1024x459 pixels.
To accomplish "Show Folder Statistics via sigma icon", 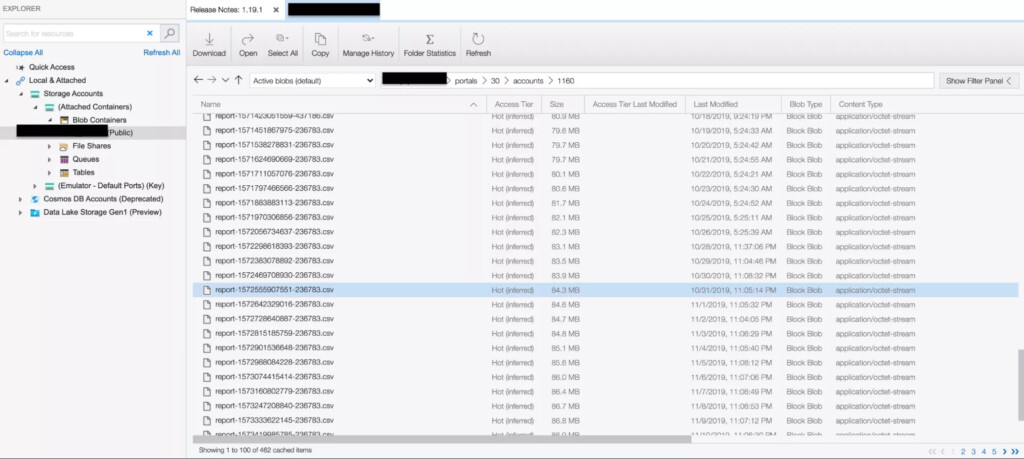I will coord(430,39).
